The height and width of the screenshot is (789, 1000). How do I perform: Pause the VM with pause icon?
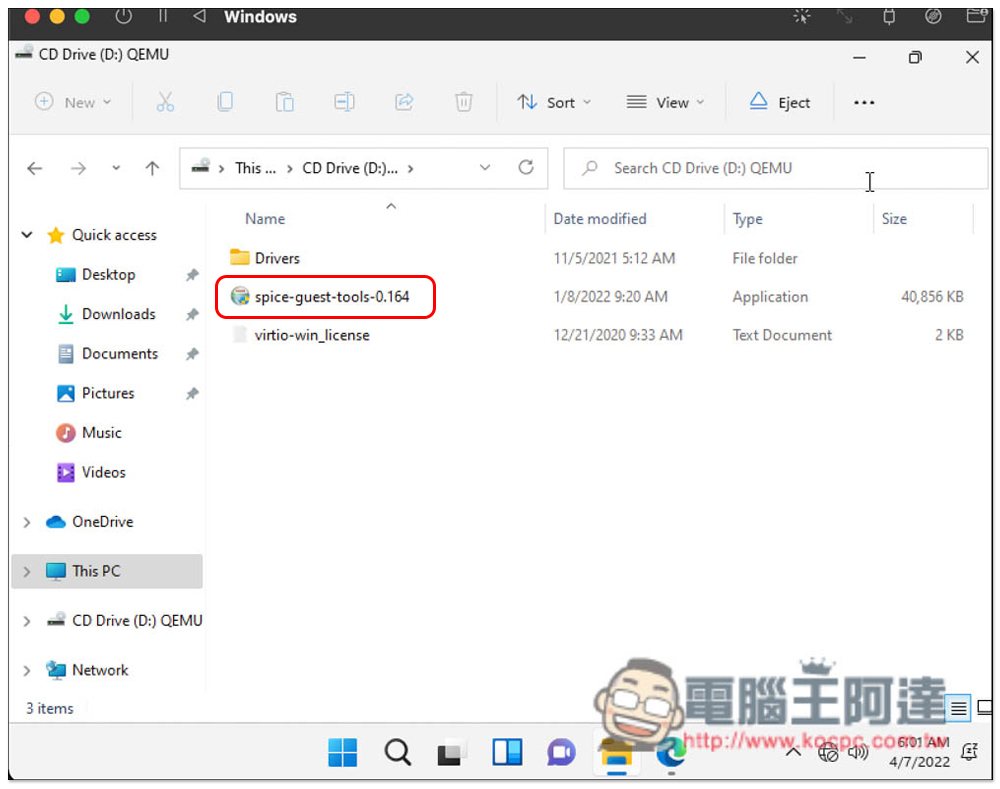coord(163,16)
